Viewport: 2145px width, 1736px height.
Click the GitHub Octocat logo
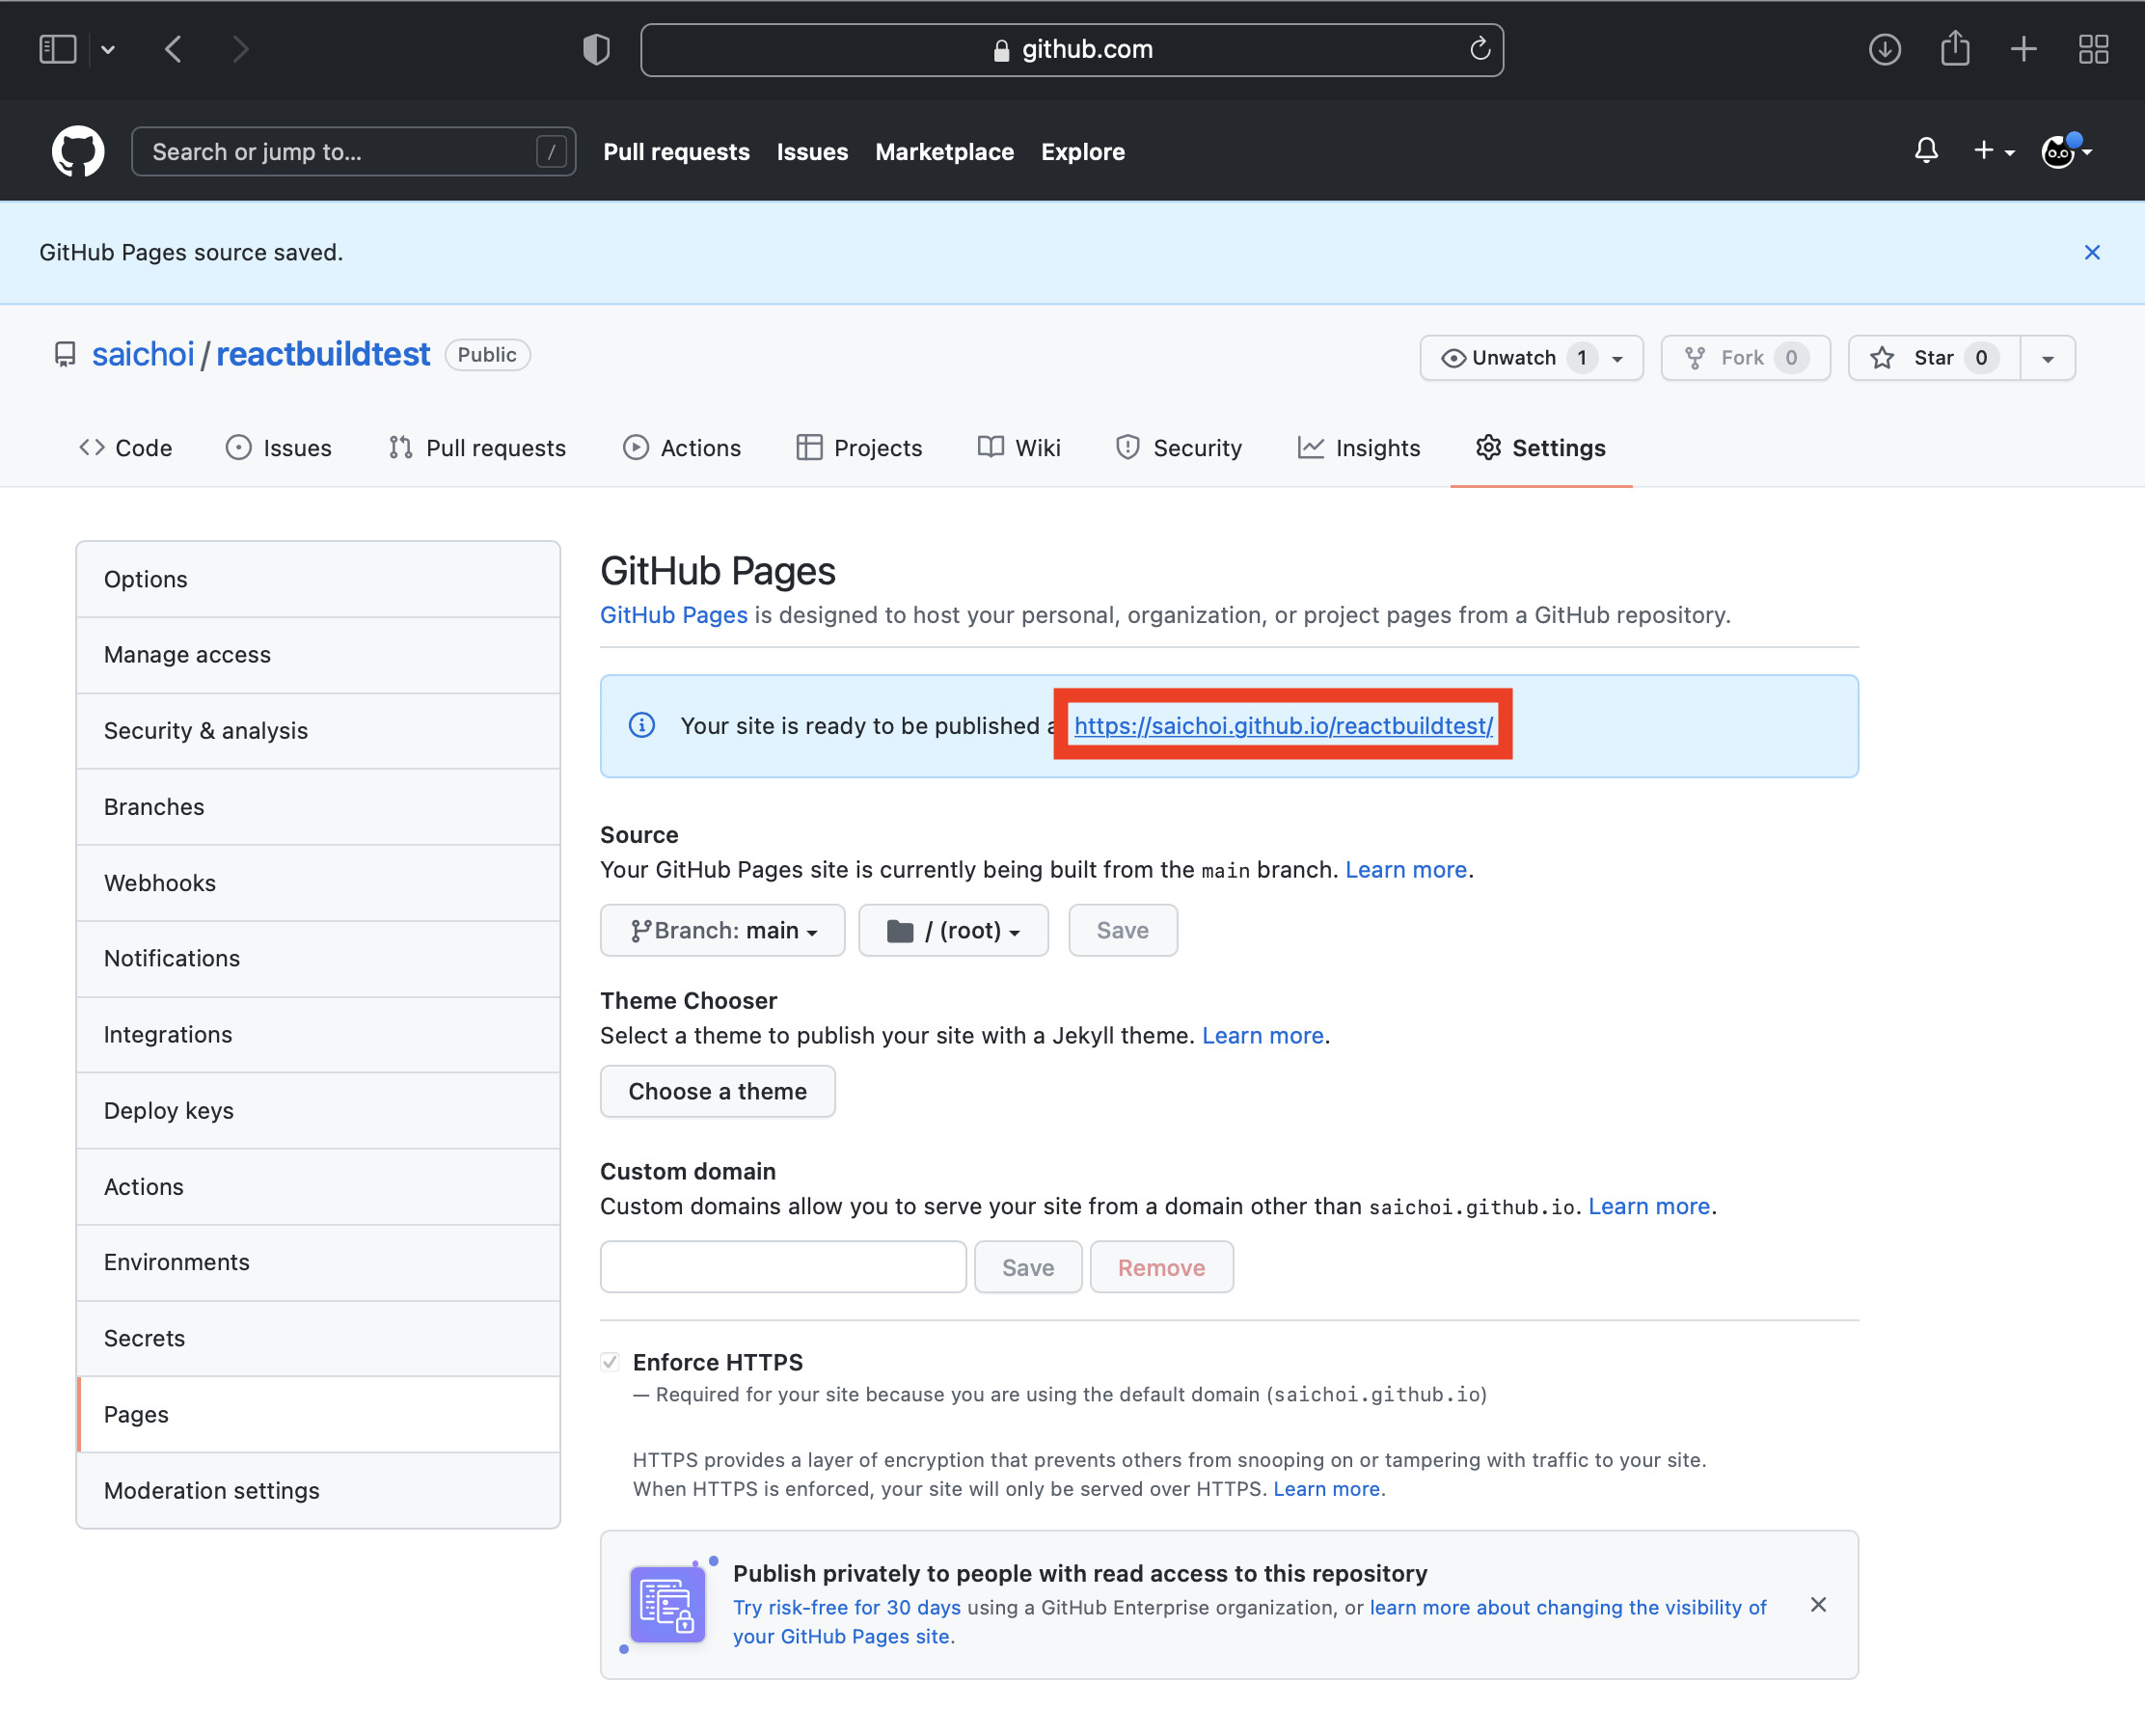click(78, 151)
